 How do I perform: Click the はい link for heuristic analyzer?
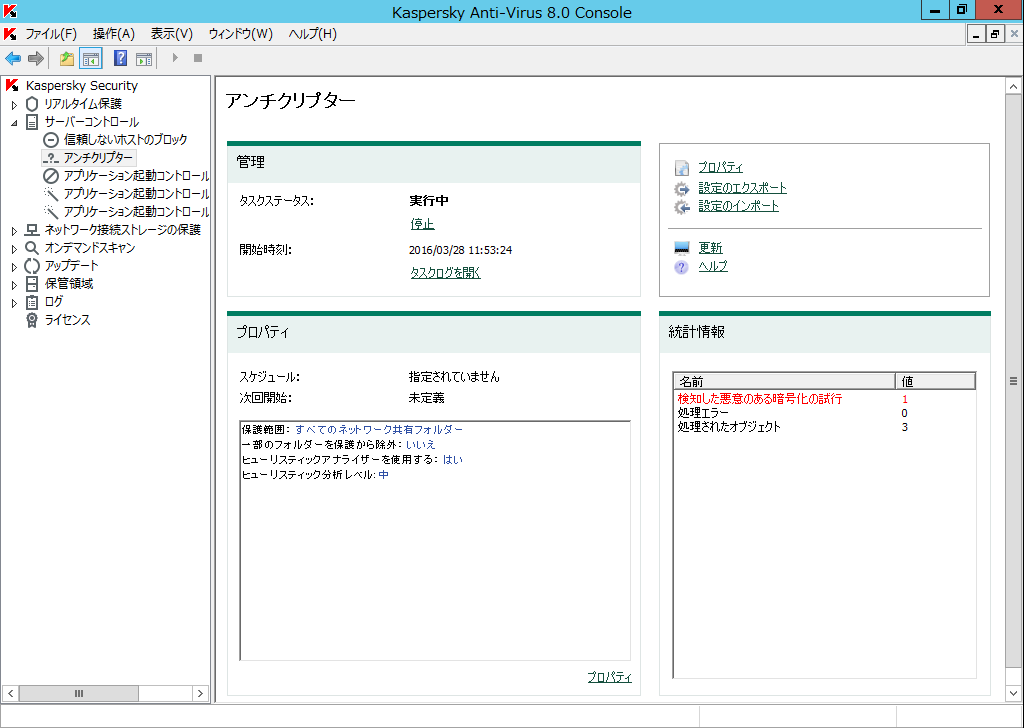(453, 460)
